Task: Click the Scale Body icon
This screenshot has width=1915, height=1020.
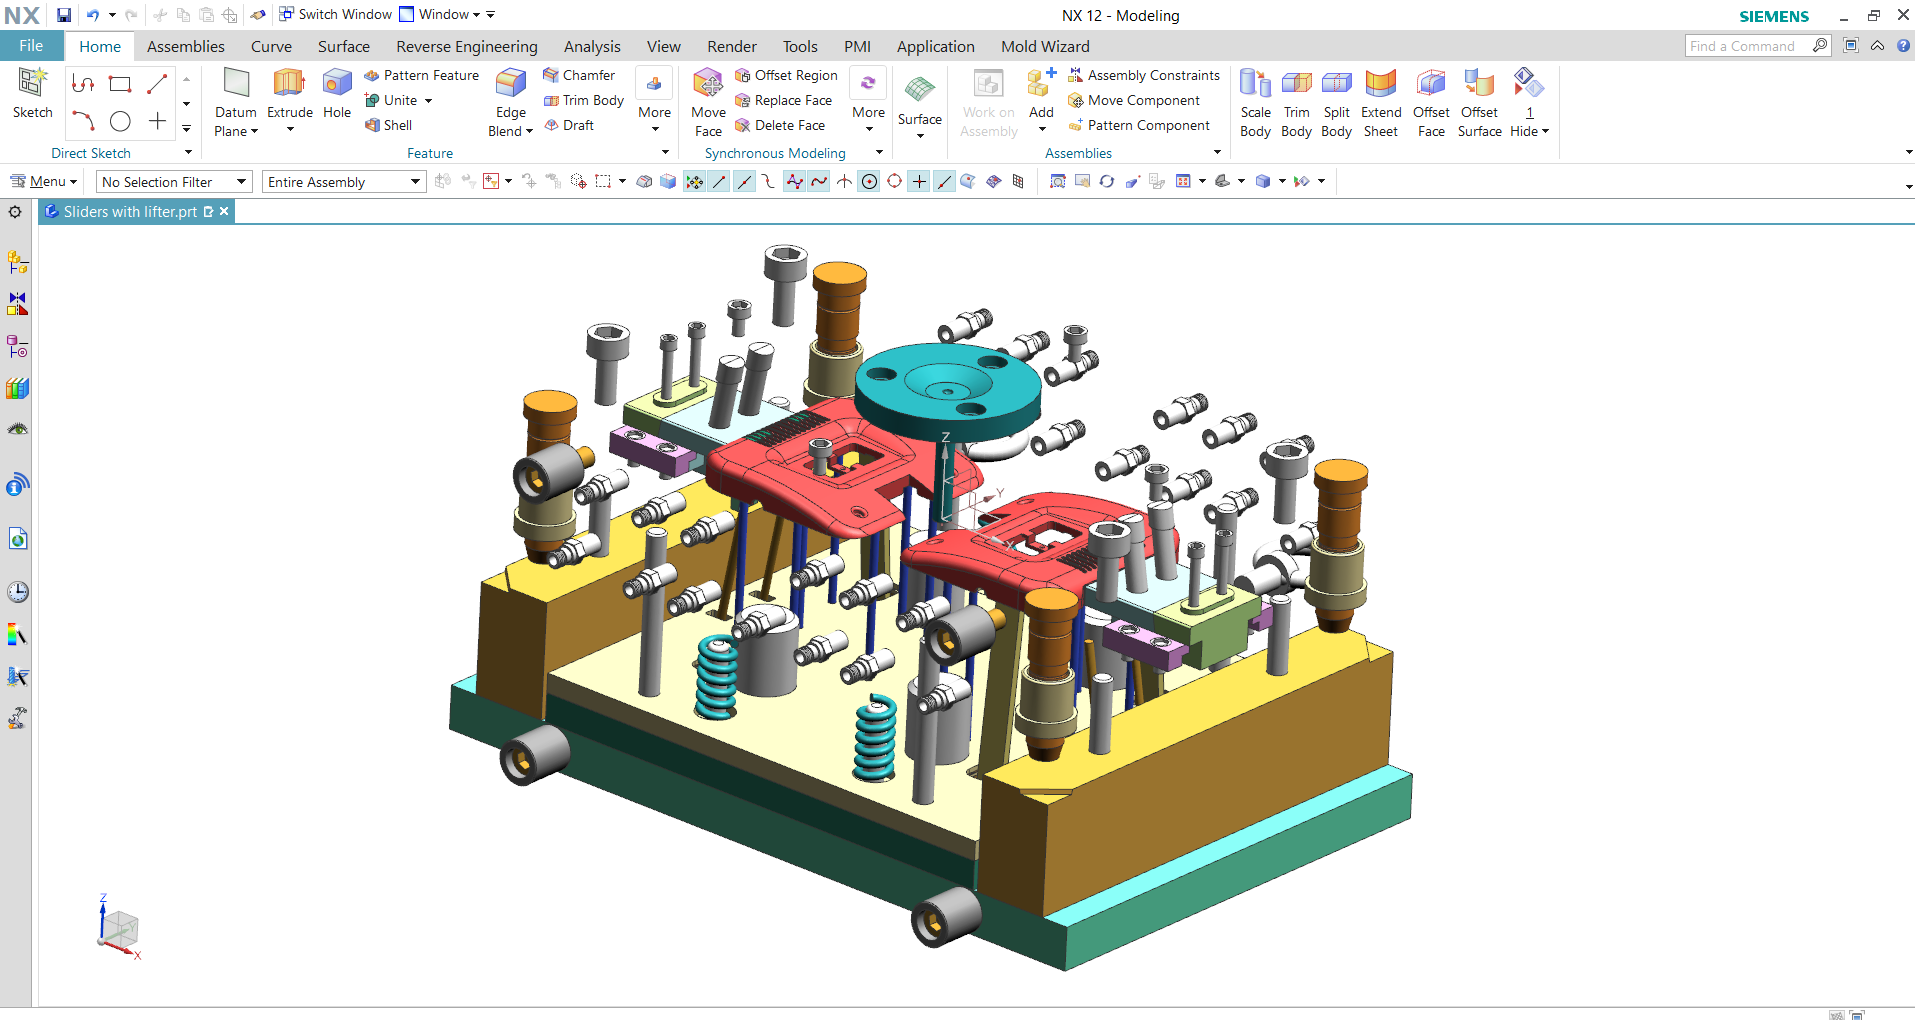Action: 1255,84
